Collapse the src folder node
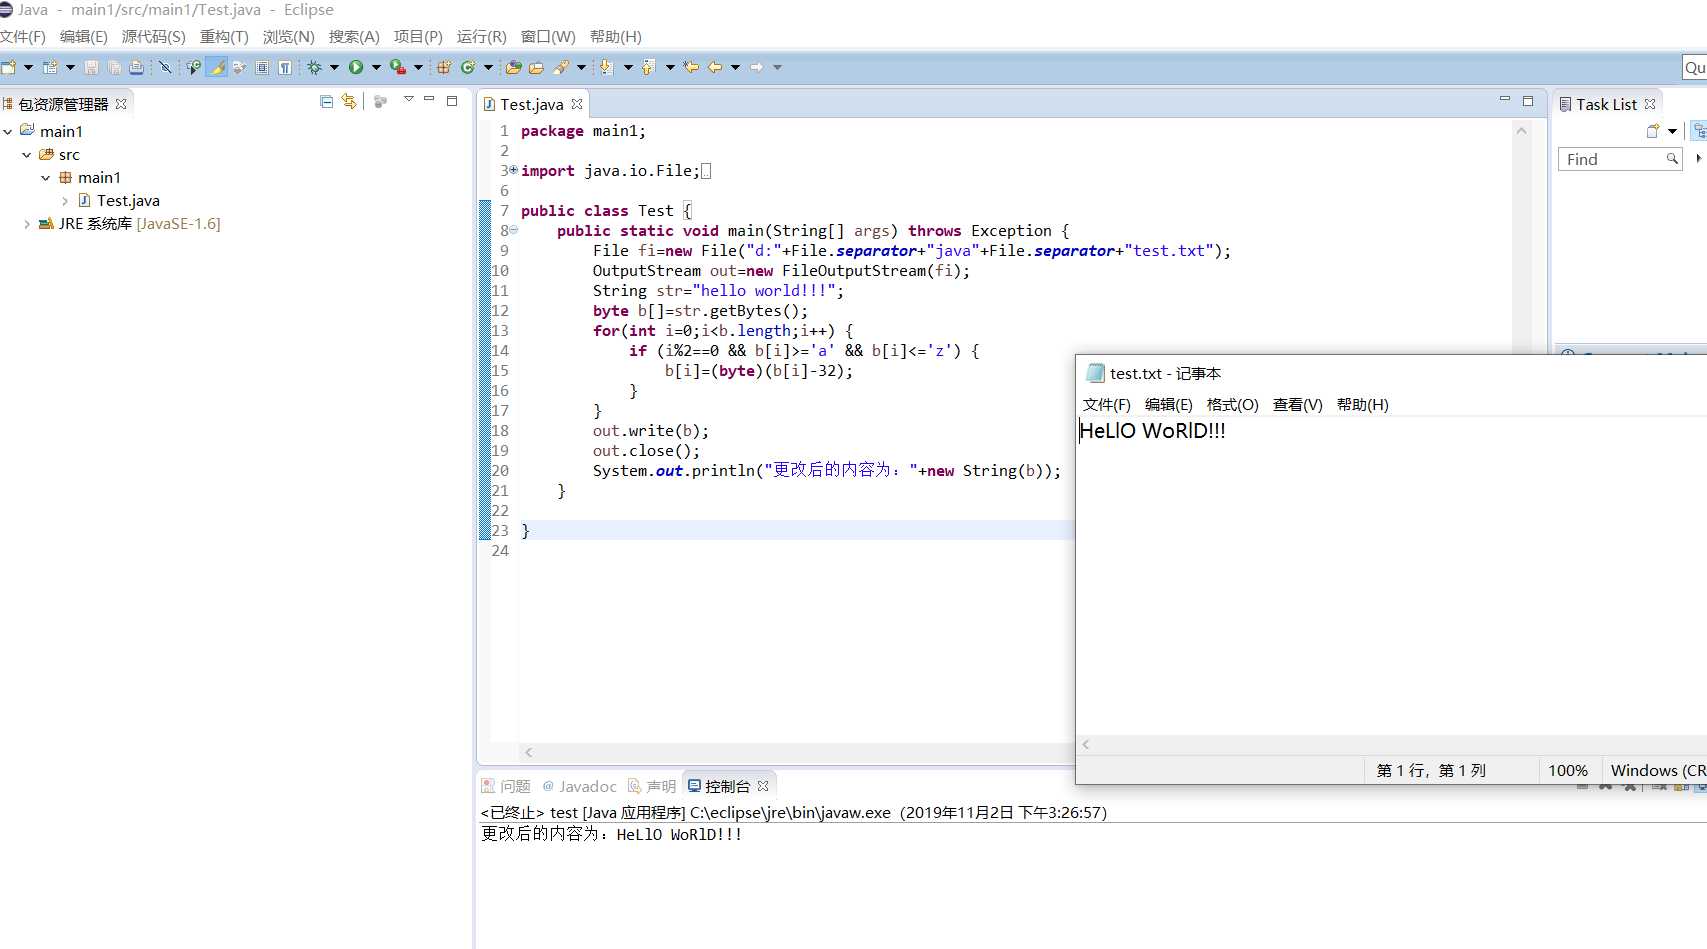Screen dimensions: 1707x949 click(27, 155)
